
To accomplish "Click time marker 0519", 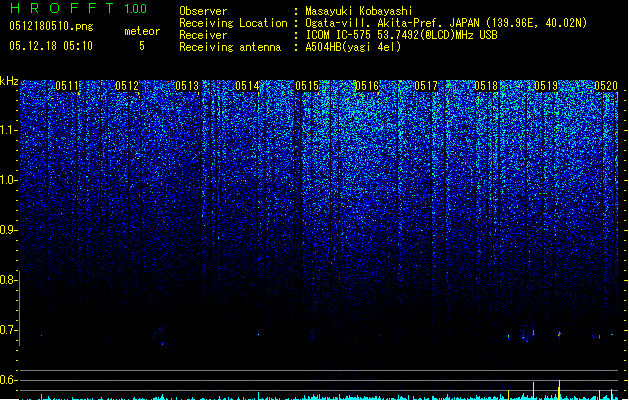I will [546, 86].
